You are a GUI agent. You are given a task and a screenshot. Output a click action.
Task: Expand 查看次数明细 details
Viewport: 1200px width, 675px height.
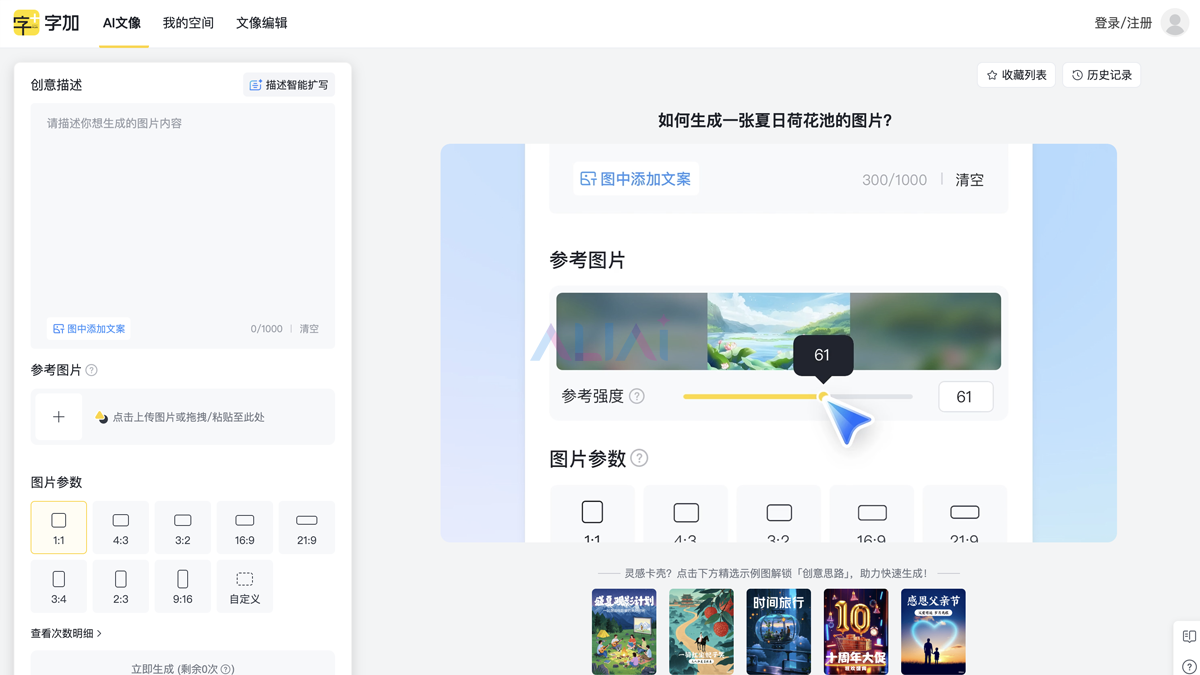66,633
